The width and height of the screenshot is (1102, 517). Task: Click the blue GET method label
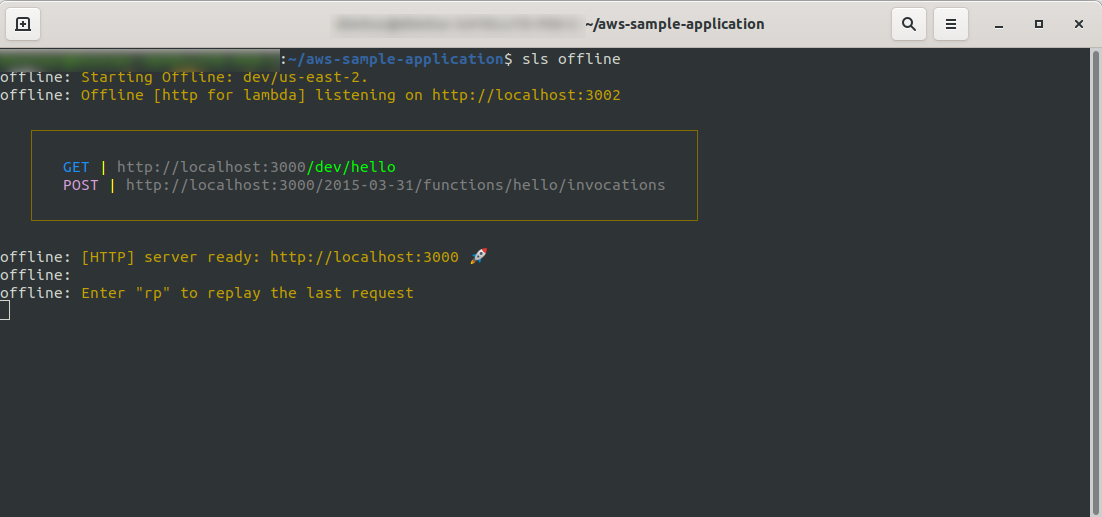click(76, 167)
